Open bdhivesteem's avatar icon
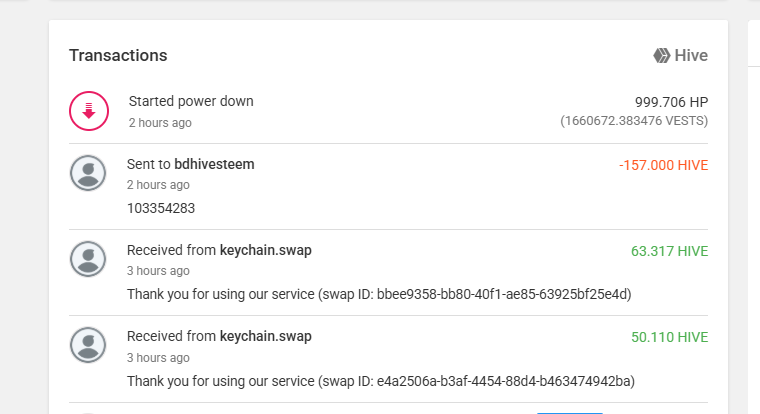 (x=88, y=173)
